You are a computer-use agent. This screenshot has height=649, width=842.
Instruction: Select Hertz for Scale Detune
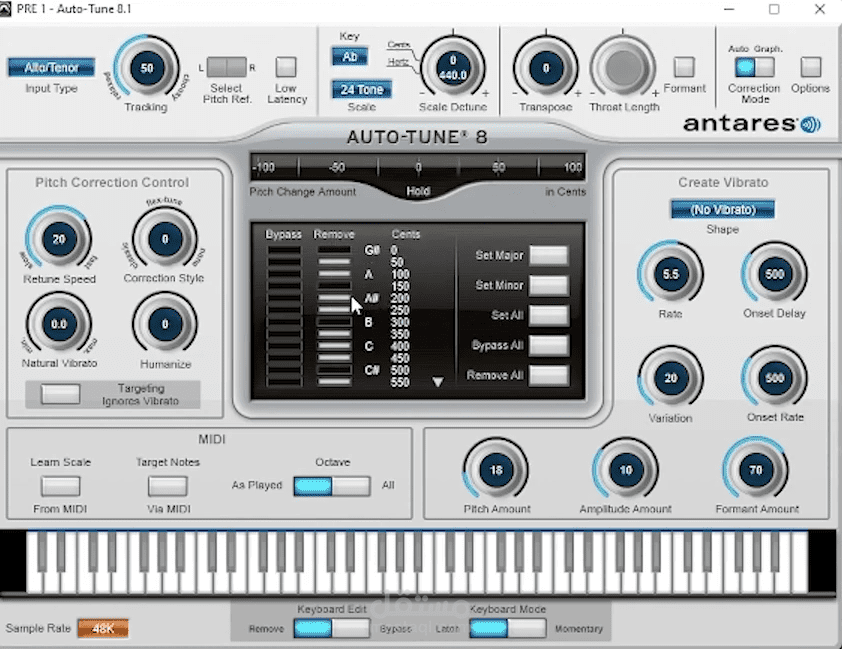[x=398, y=62]
